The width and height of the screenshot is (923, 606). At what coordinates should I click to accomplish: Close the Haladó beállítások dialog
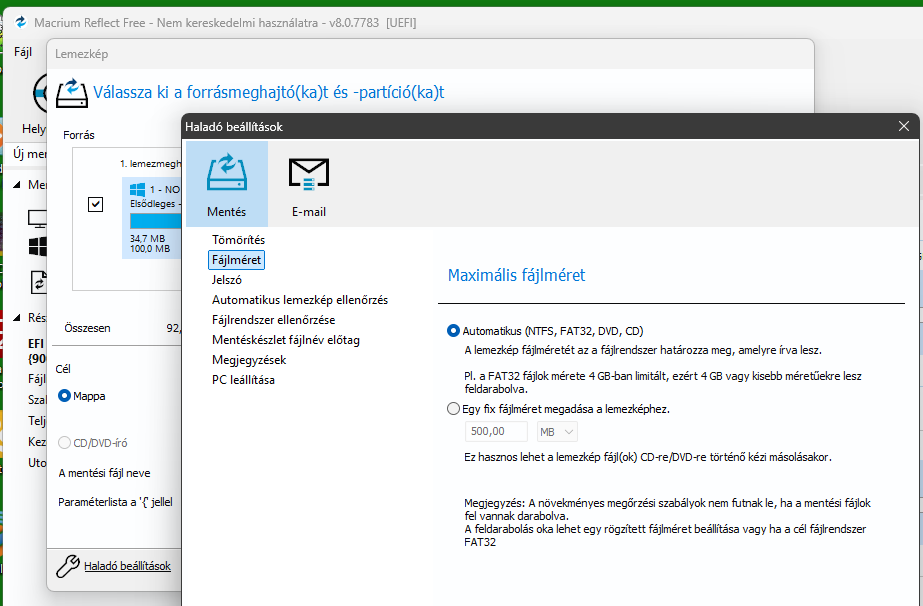pyautogui.click(x=904, y=126)
